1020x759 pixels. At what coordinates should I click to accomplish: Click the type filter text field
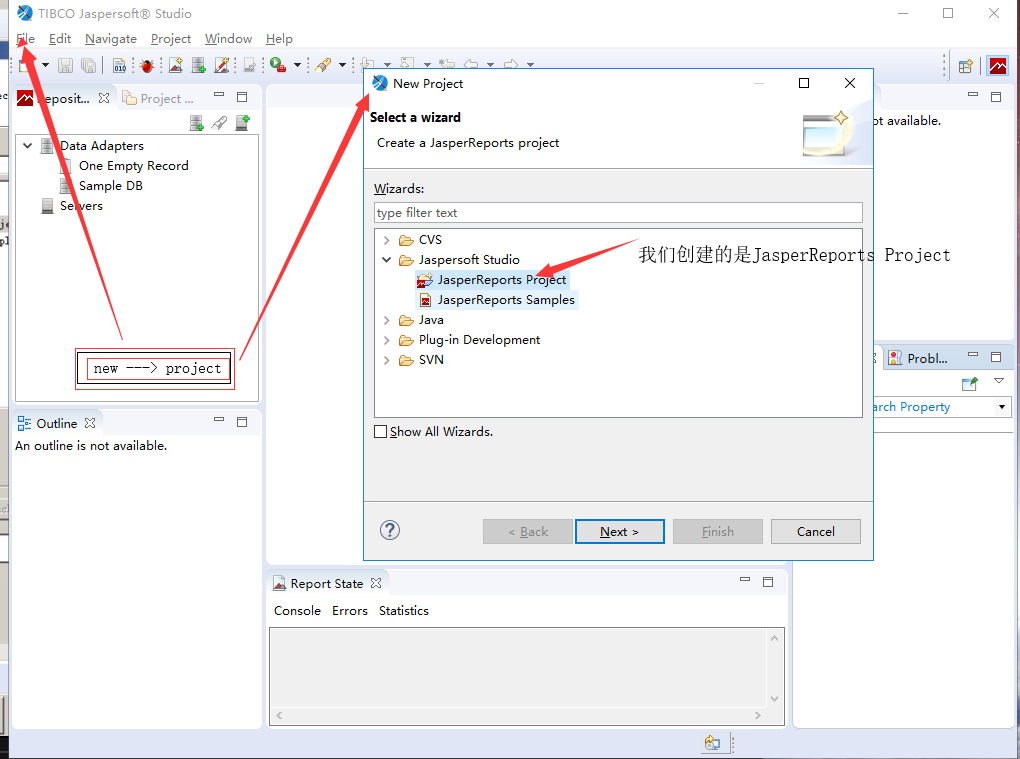(618, 213)
